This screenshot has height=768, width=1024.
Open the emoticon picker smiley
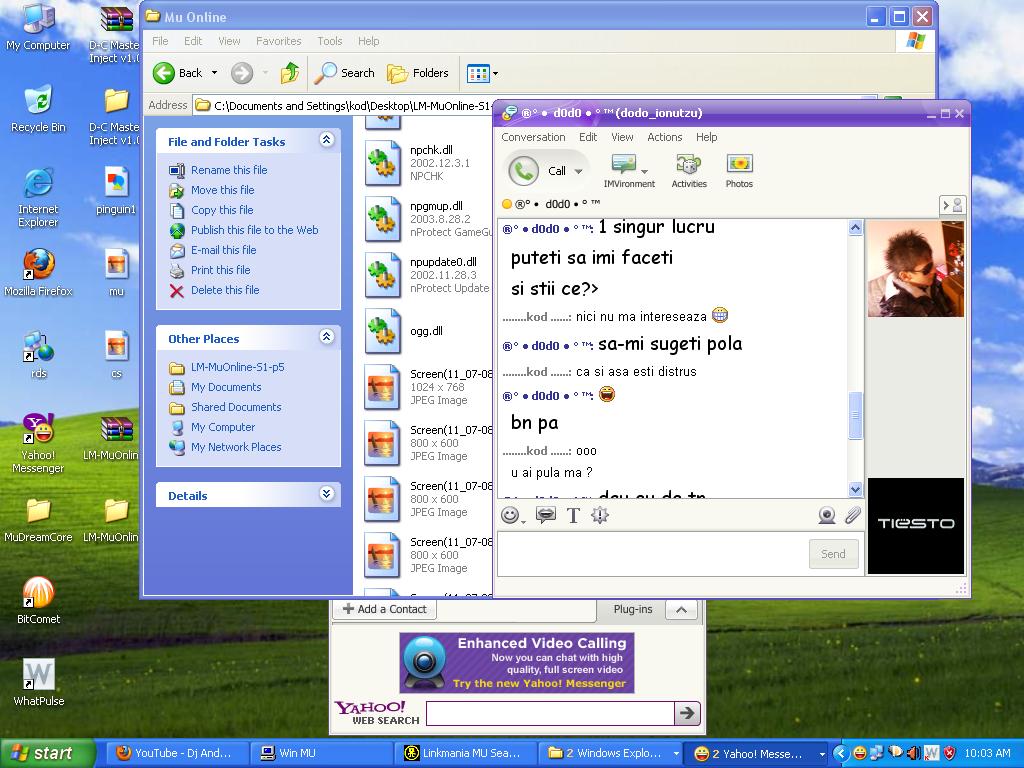point(511,515)
